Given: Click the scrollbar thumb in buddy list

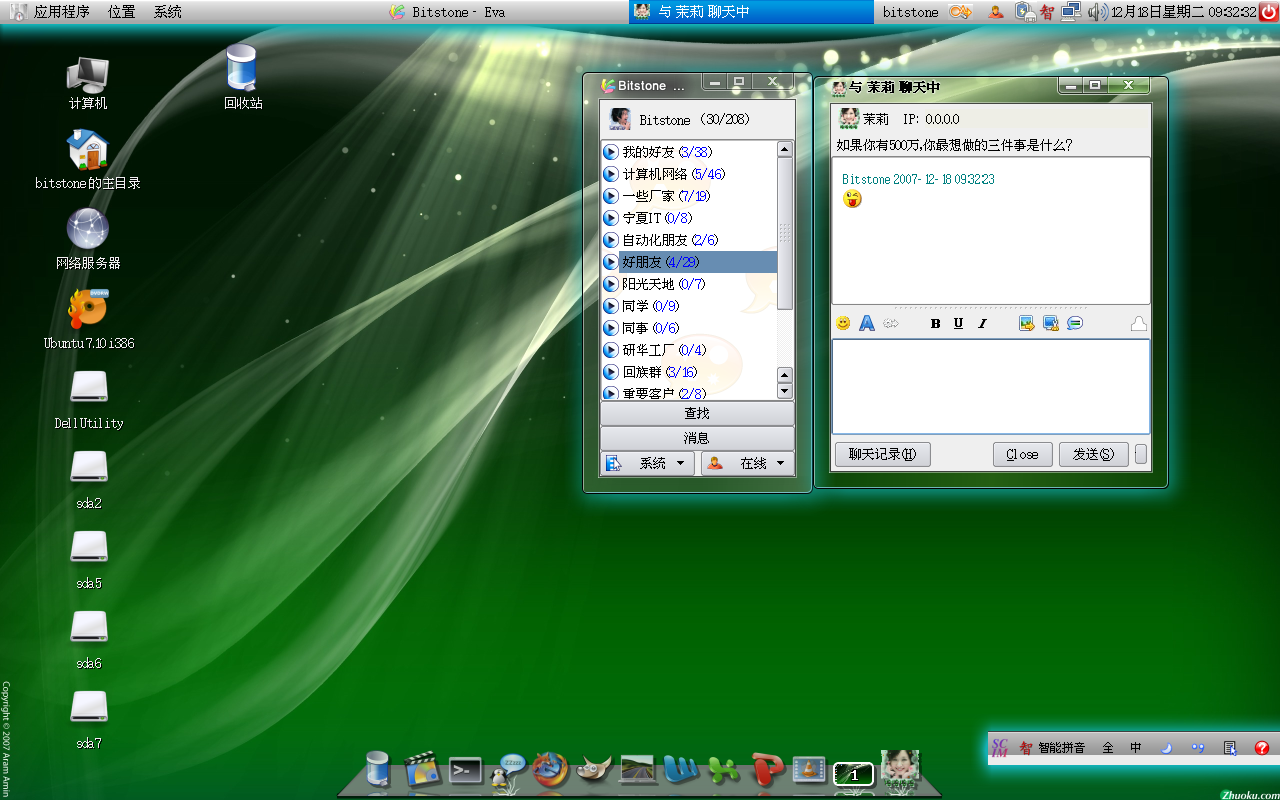Looking at the screenshot, I should click(x=785, y=233).
